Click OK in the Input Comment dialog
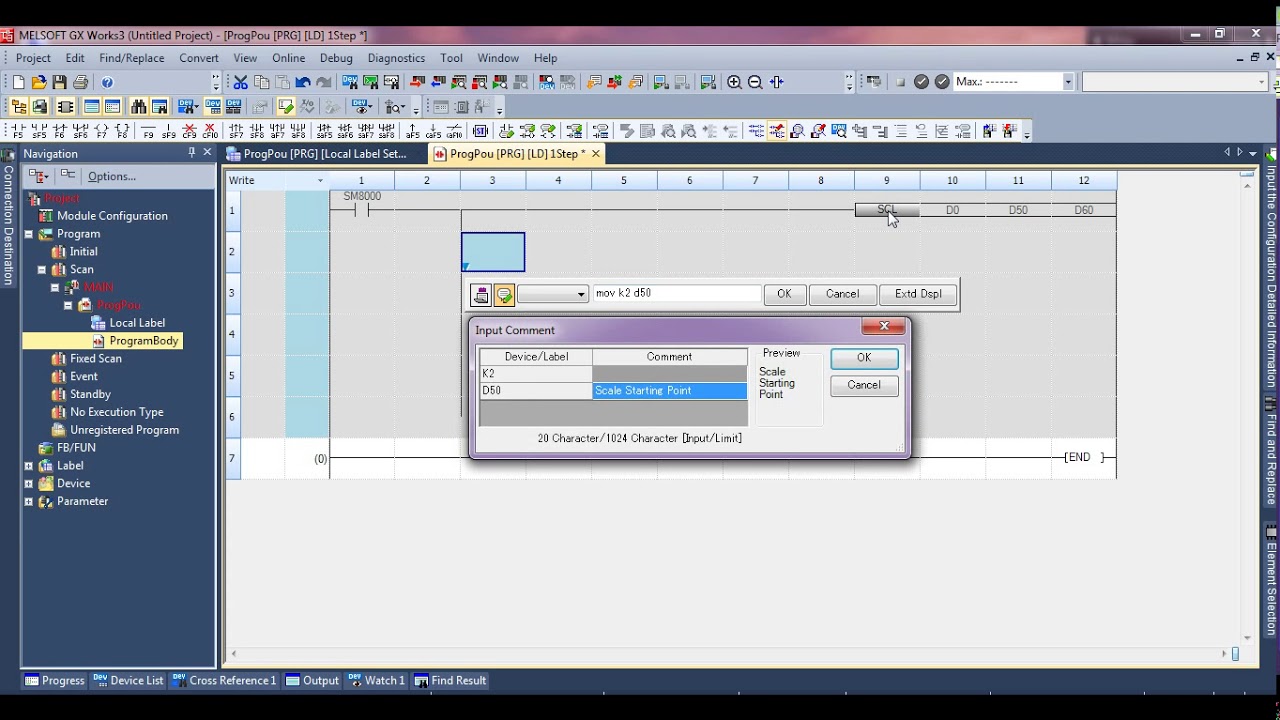 click(x=864, y=358)
